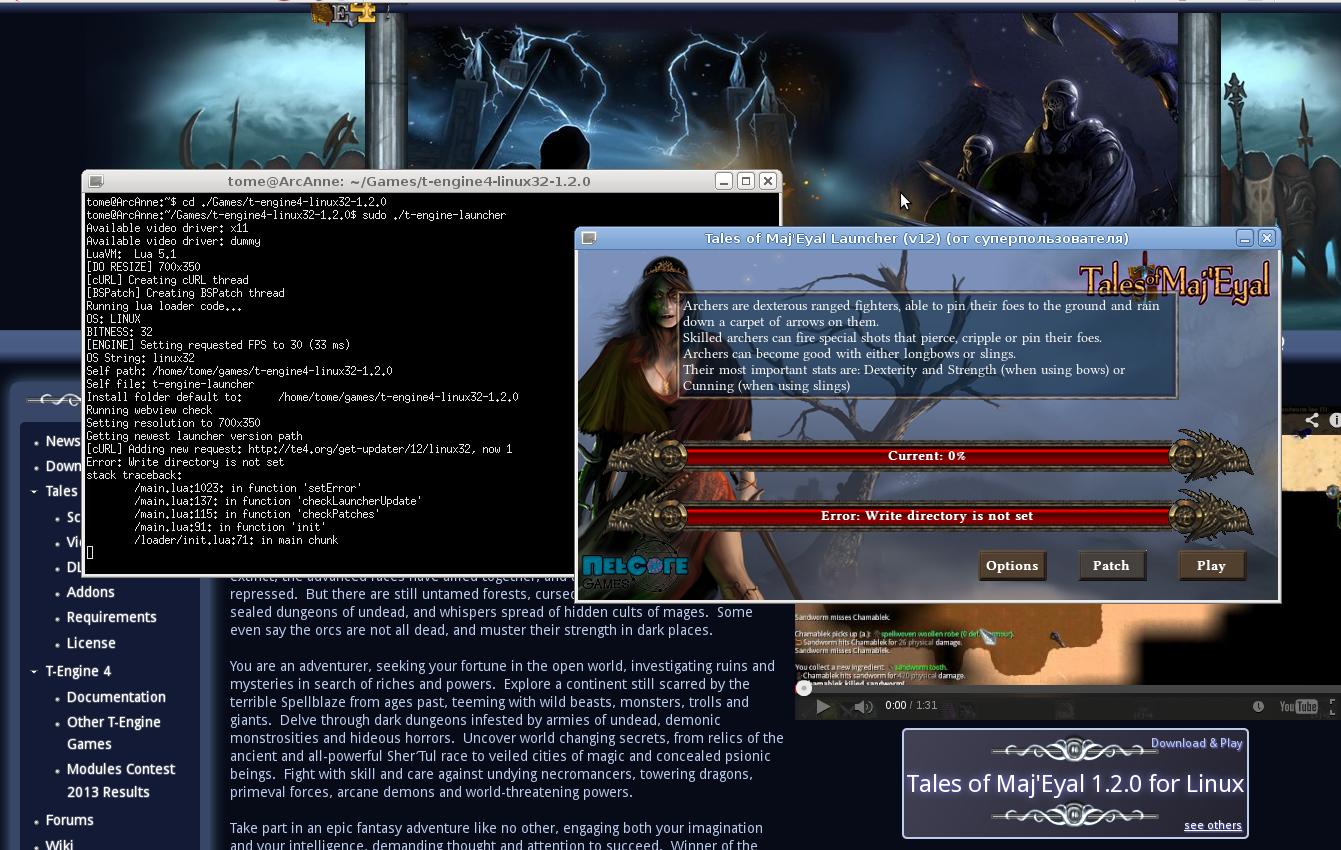1341x850 pixels.
Task: Start the YouTube video with the play icon
Action: click(823, 706)
